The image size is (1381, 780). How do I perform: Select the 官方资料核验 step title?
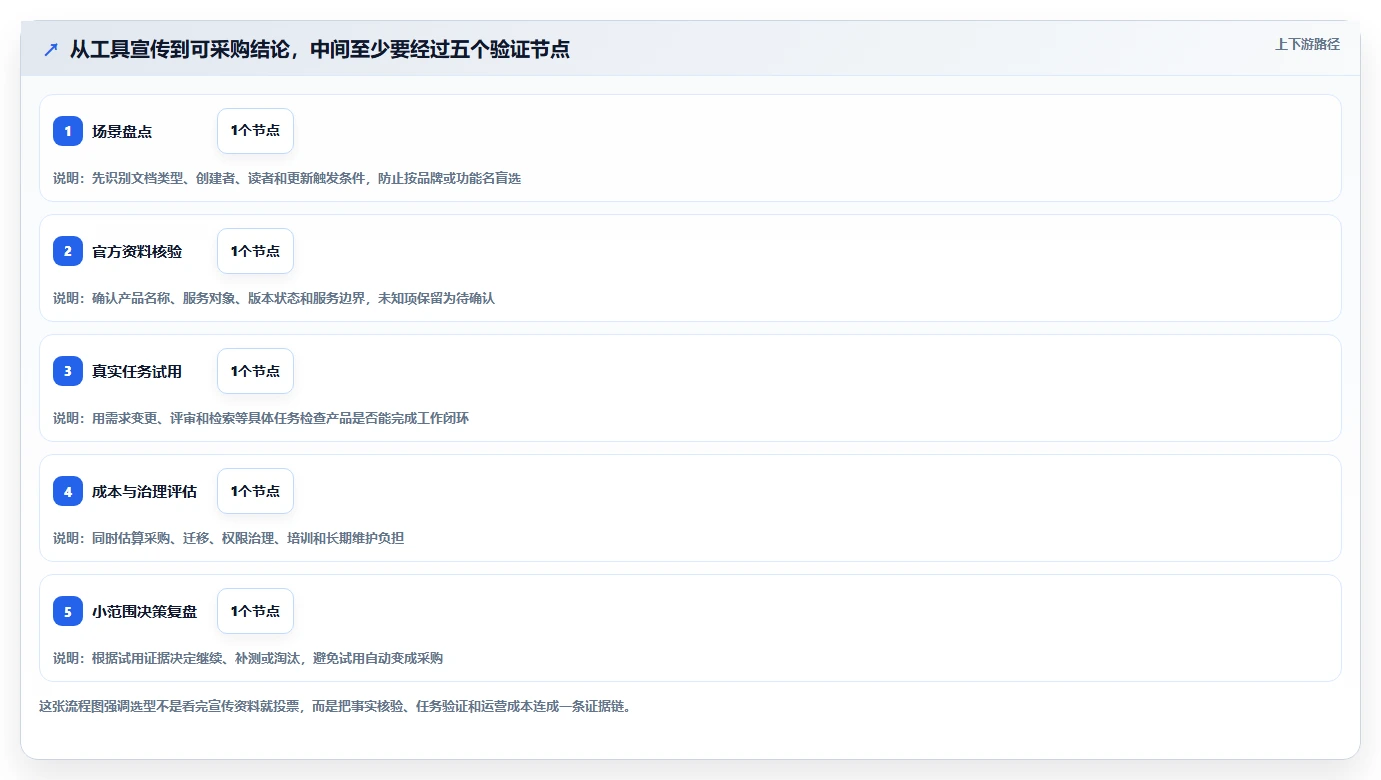tap(137, 252)
